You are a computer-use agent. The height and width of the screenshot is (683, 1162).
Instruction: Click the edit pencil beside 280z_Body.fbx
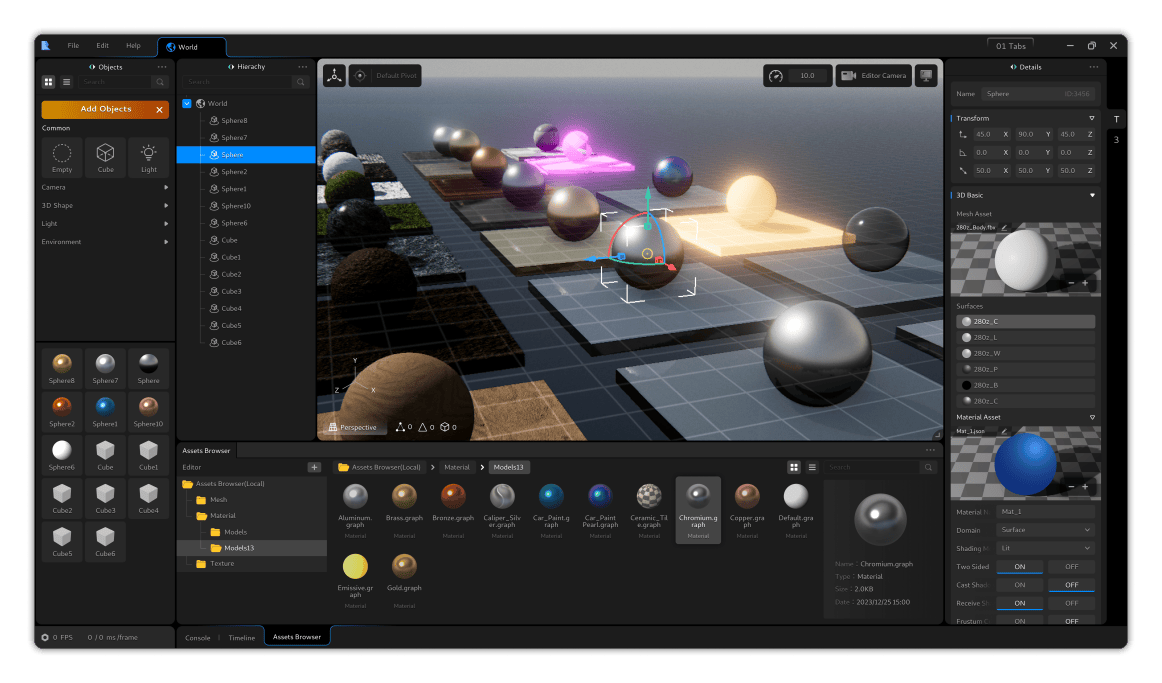tap(1004, 227)
